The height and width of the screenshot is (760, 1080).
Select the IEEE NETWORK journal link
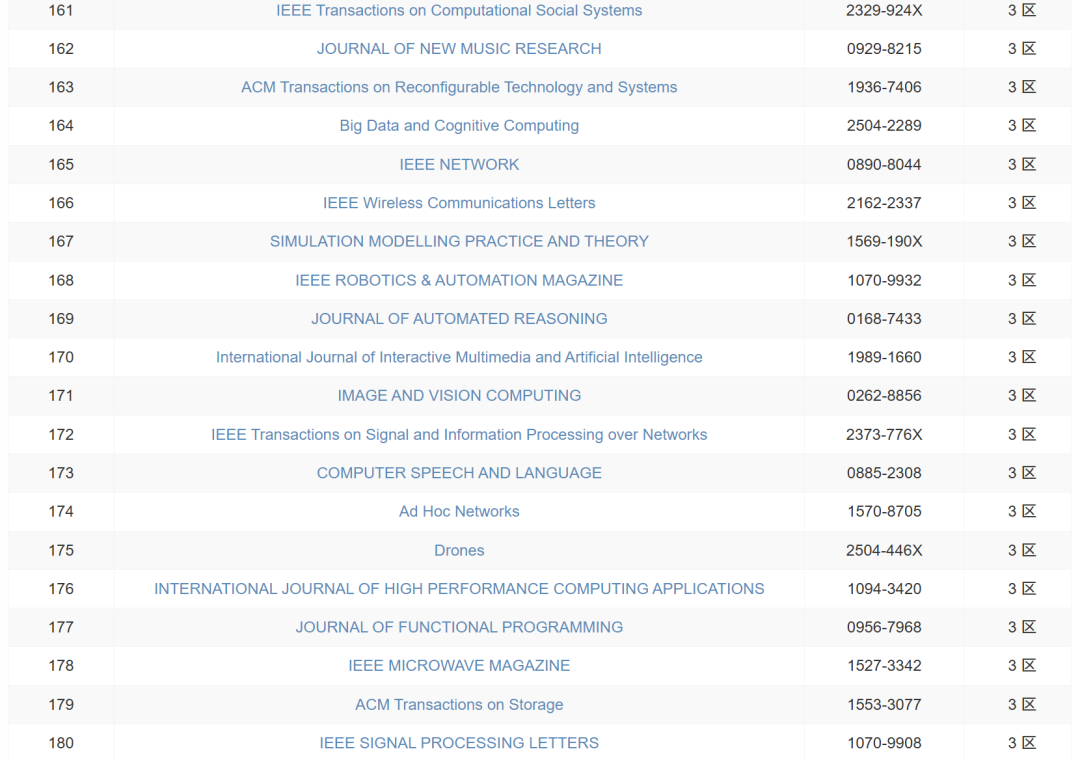(459, 165)
